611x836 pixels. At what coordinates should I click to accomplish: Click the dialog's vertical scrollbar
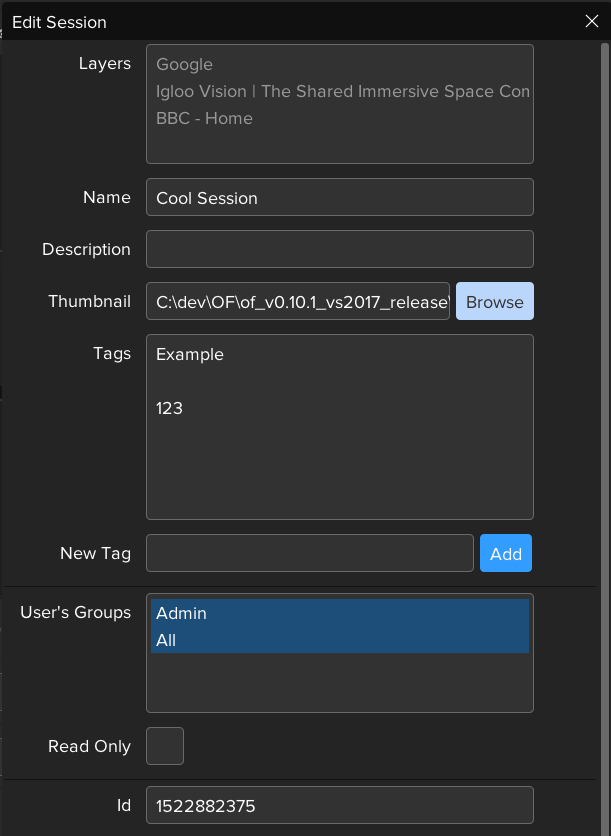(605, 400)
